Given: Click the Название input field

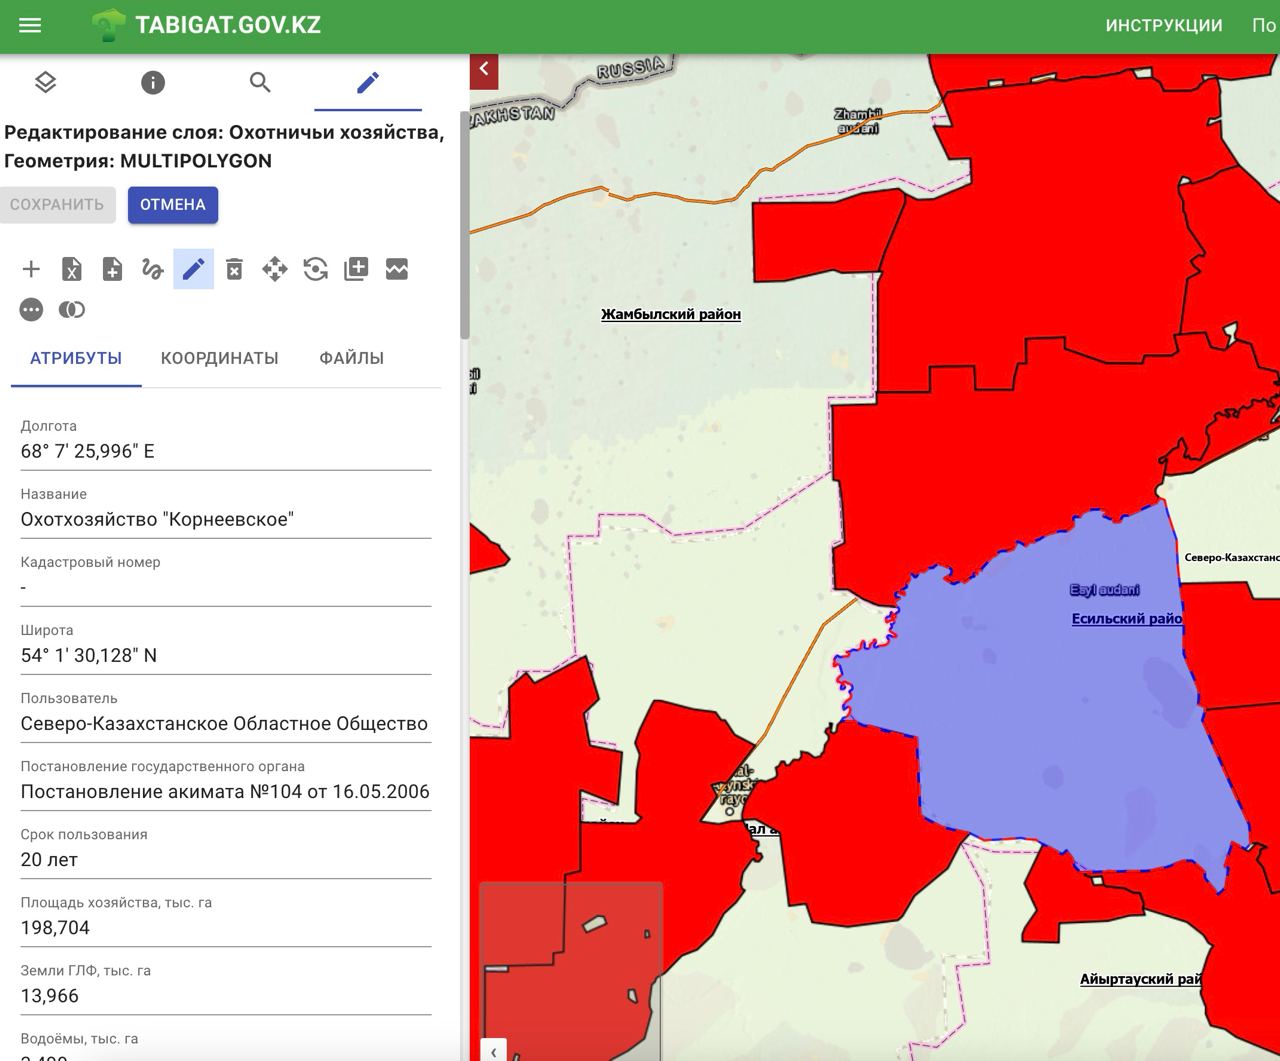Looking at the screenshot, I should coord(225,520).
